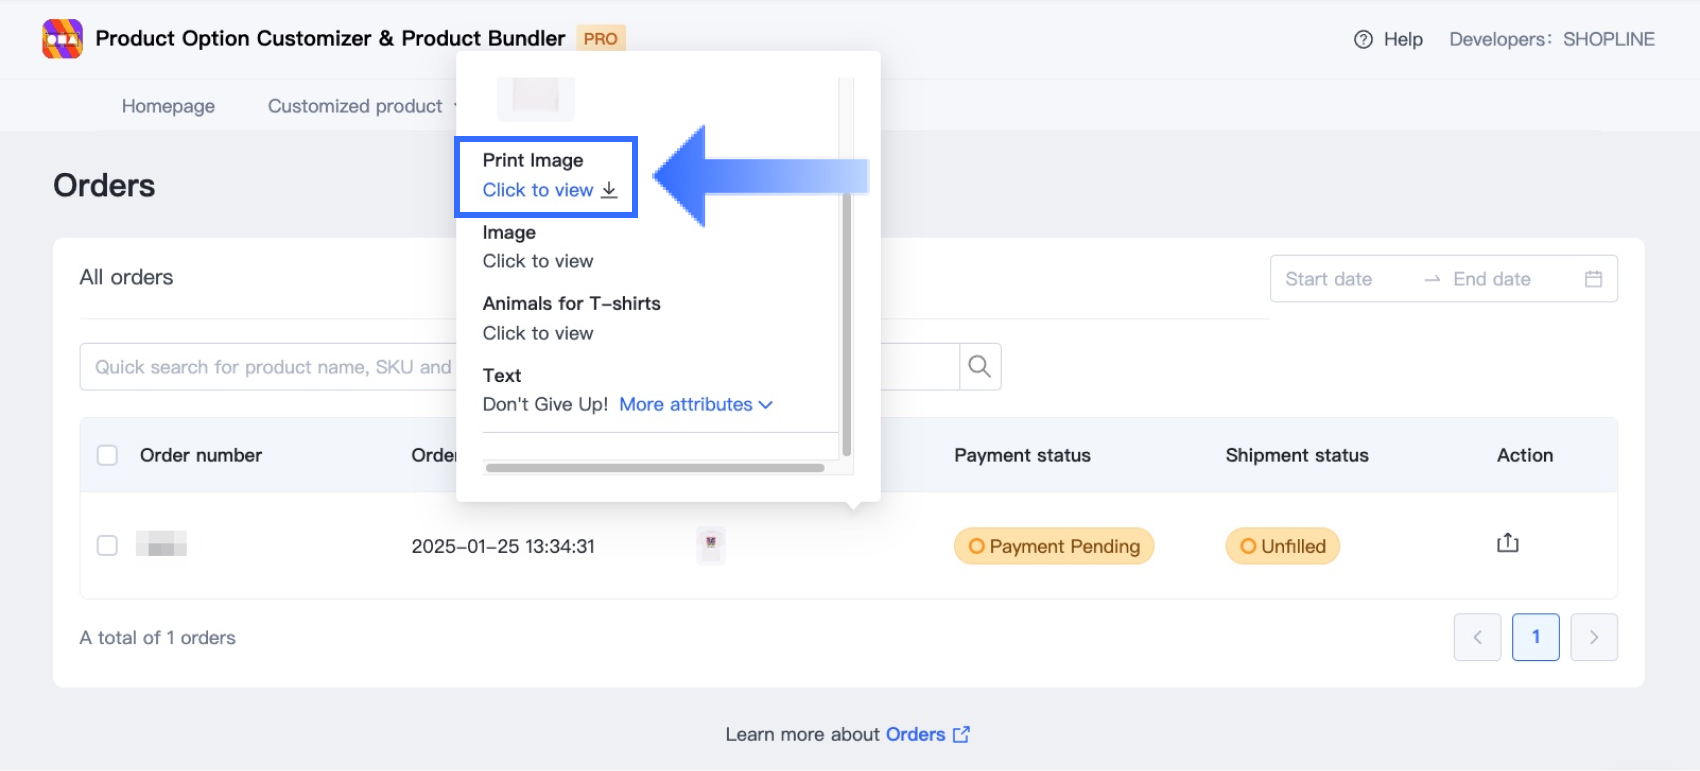
Task: Open the Customized product dropdown menu
Action: pyautogui.click(x=356, y=106)
